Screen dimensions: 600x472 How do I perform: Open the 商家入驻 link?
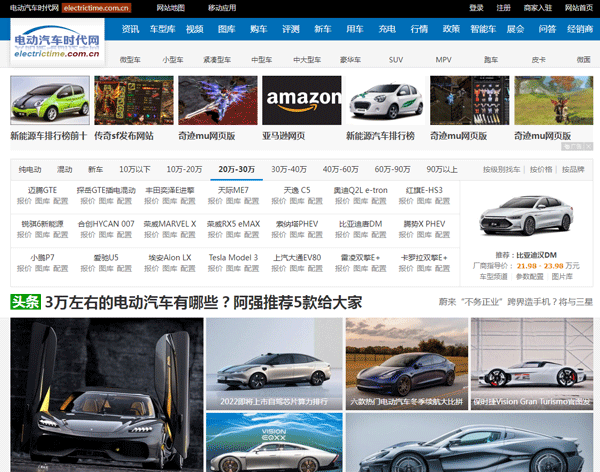point(538,8)
